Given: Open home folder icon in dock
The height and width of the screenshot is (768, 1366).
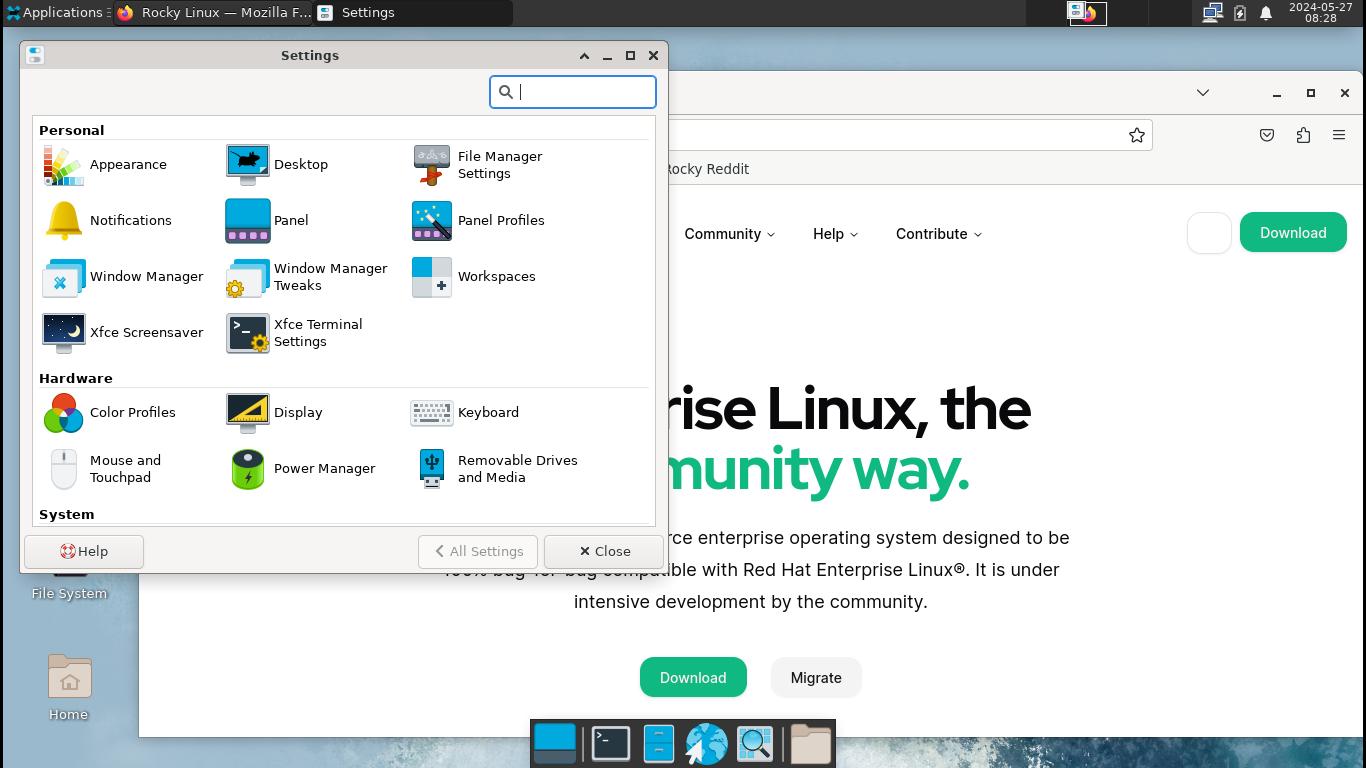Looking at the screenshot, I should click(x=811, y=744).
